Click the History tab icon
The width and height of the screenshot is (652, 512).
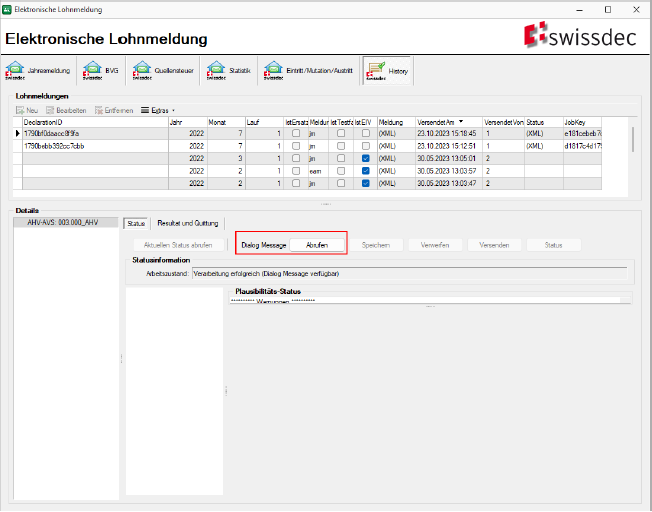tap(376, 68)
